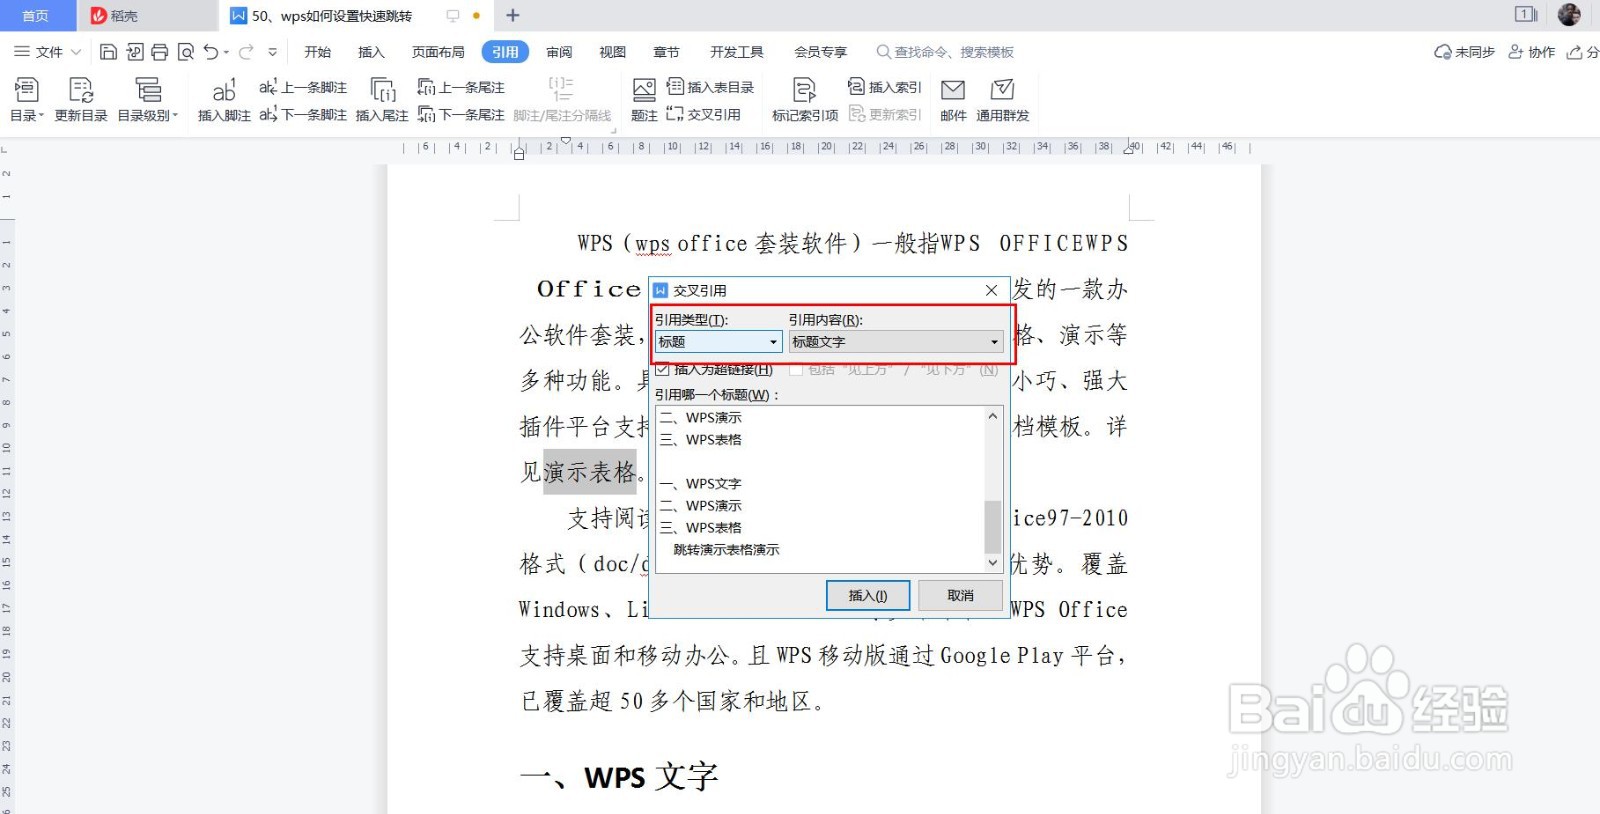Open 引用内容 dropdown showing 标题文字
The width and height of the screenshot is (1600, 814).
896,342
